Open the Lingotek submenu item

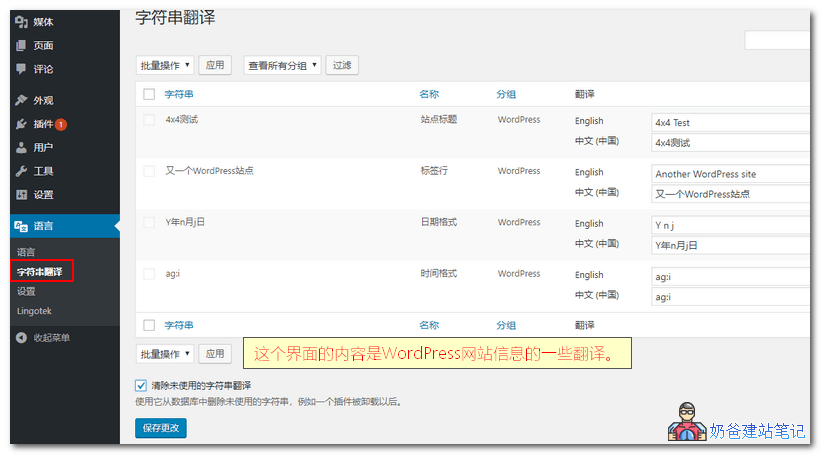[x=35, y=311]
